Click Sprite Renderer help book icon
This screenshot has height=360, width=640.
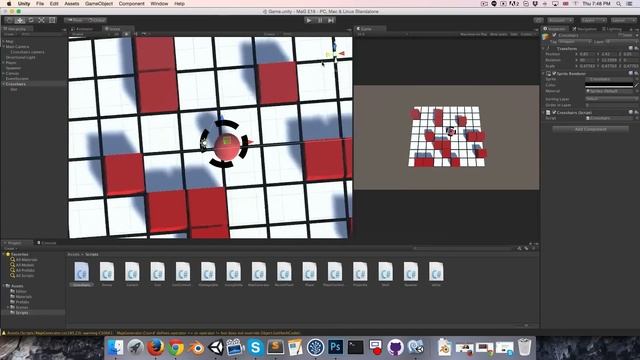pyautogui.click(x=631, y=73)
